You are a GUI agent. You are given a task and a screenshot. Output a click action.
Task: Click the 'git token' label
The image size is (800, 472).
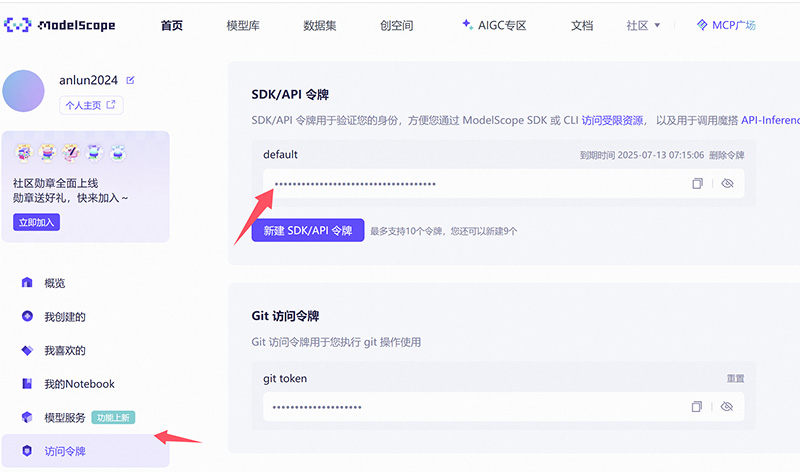(285, 379)
